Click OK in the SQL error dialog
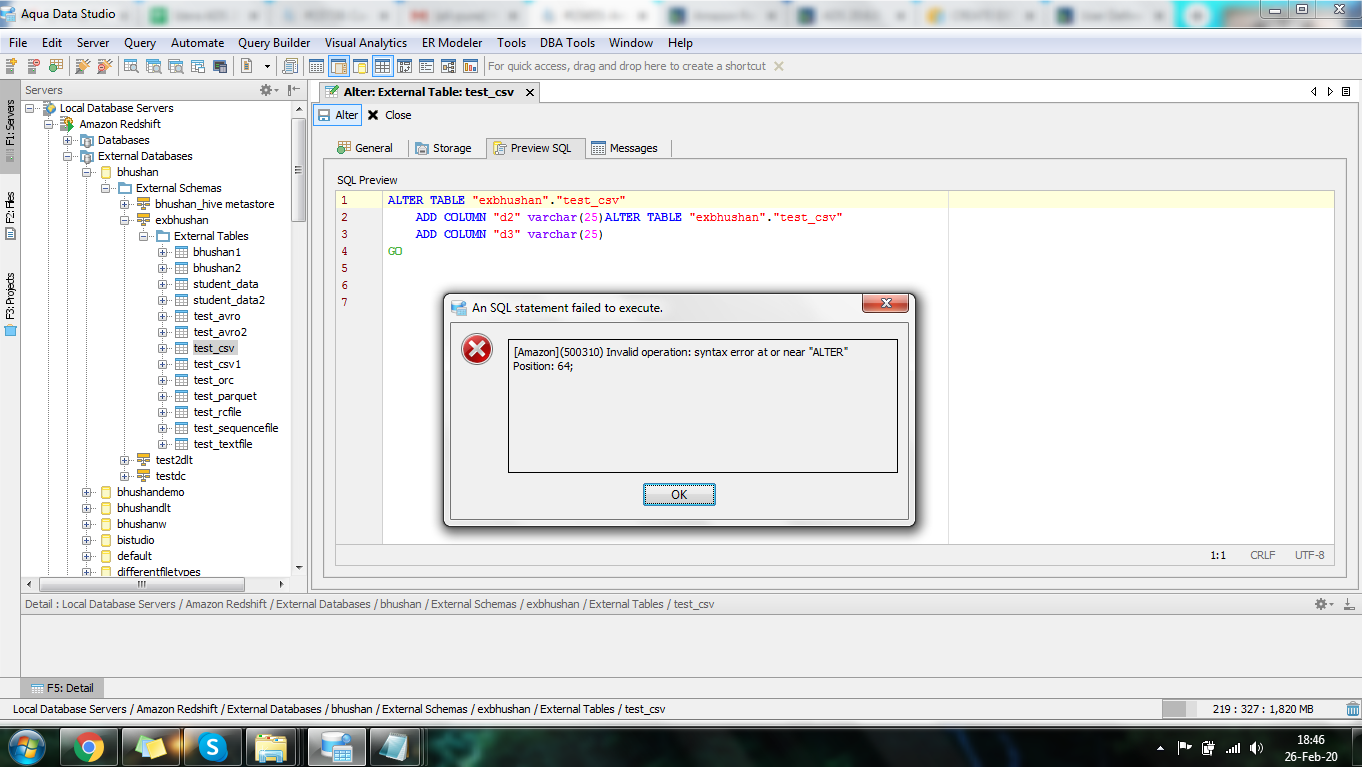Image resolution: width=1362 pixels, height=769 pixels. pos(679,495)
